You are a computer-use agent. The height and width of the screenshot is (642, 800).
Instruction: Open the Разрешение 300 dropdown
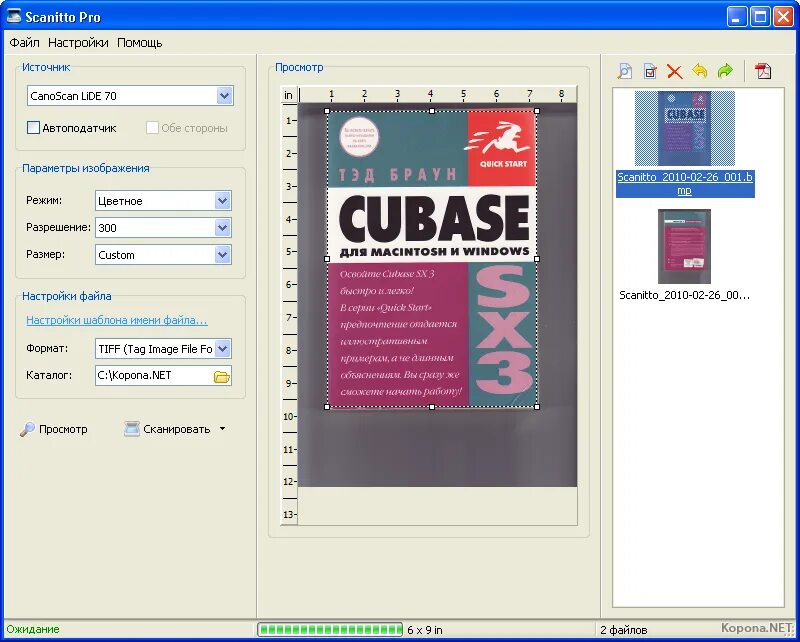(222, 228)
